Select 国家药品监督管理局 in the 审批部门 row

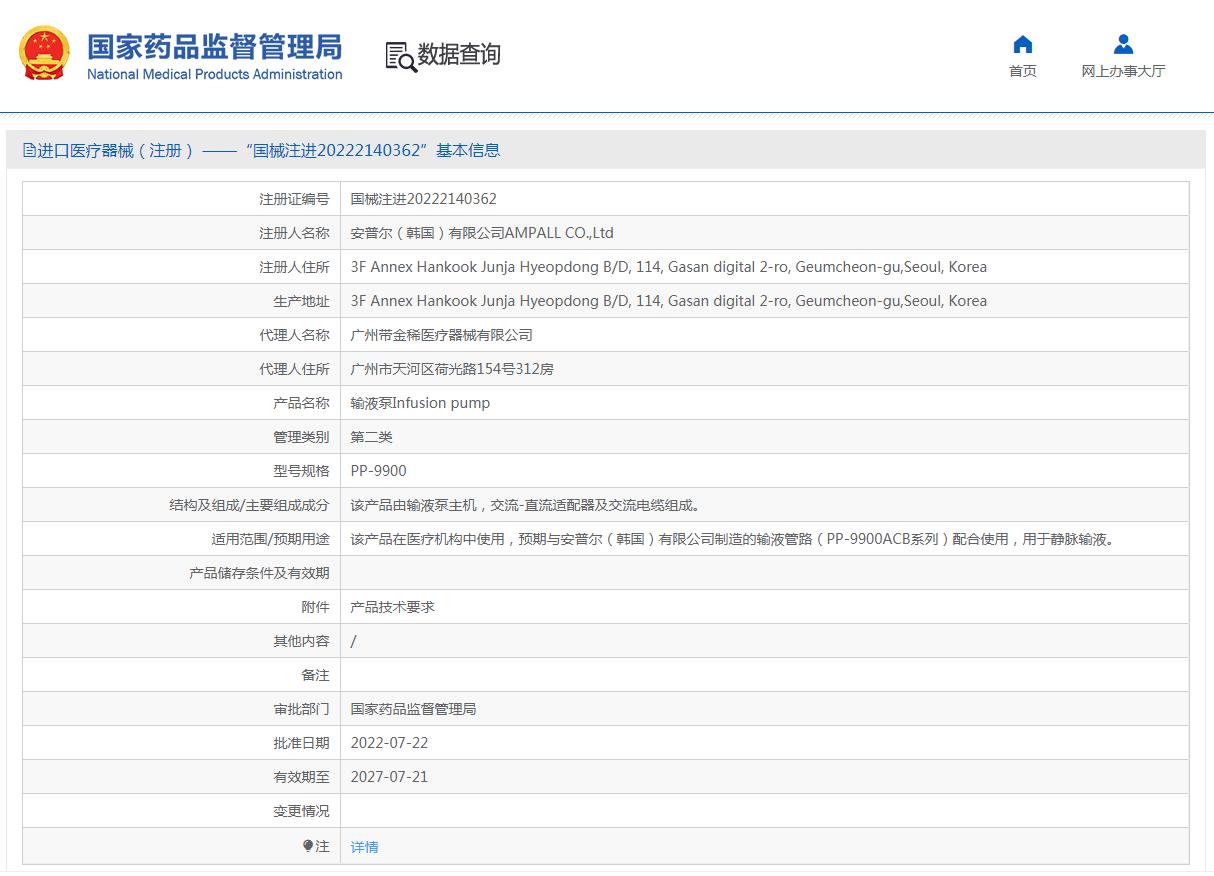coord(413,709)
